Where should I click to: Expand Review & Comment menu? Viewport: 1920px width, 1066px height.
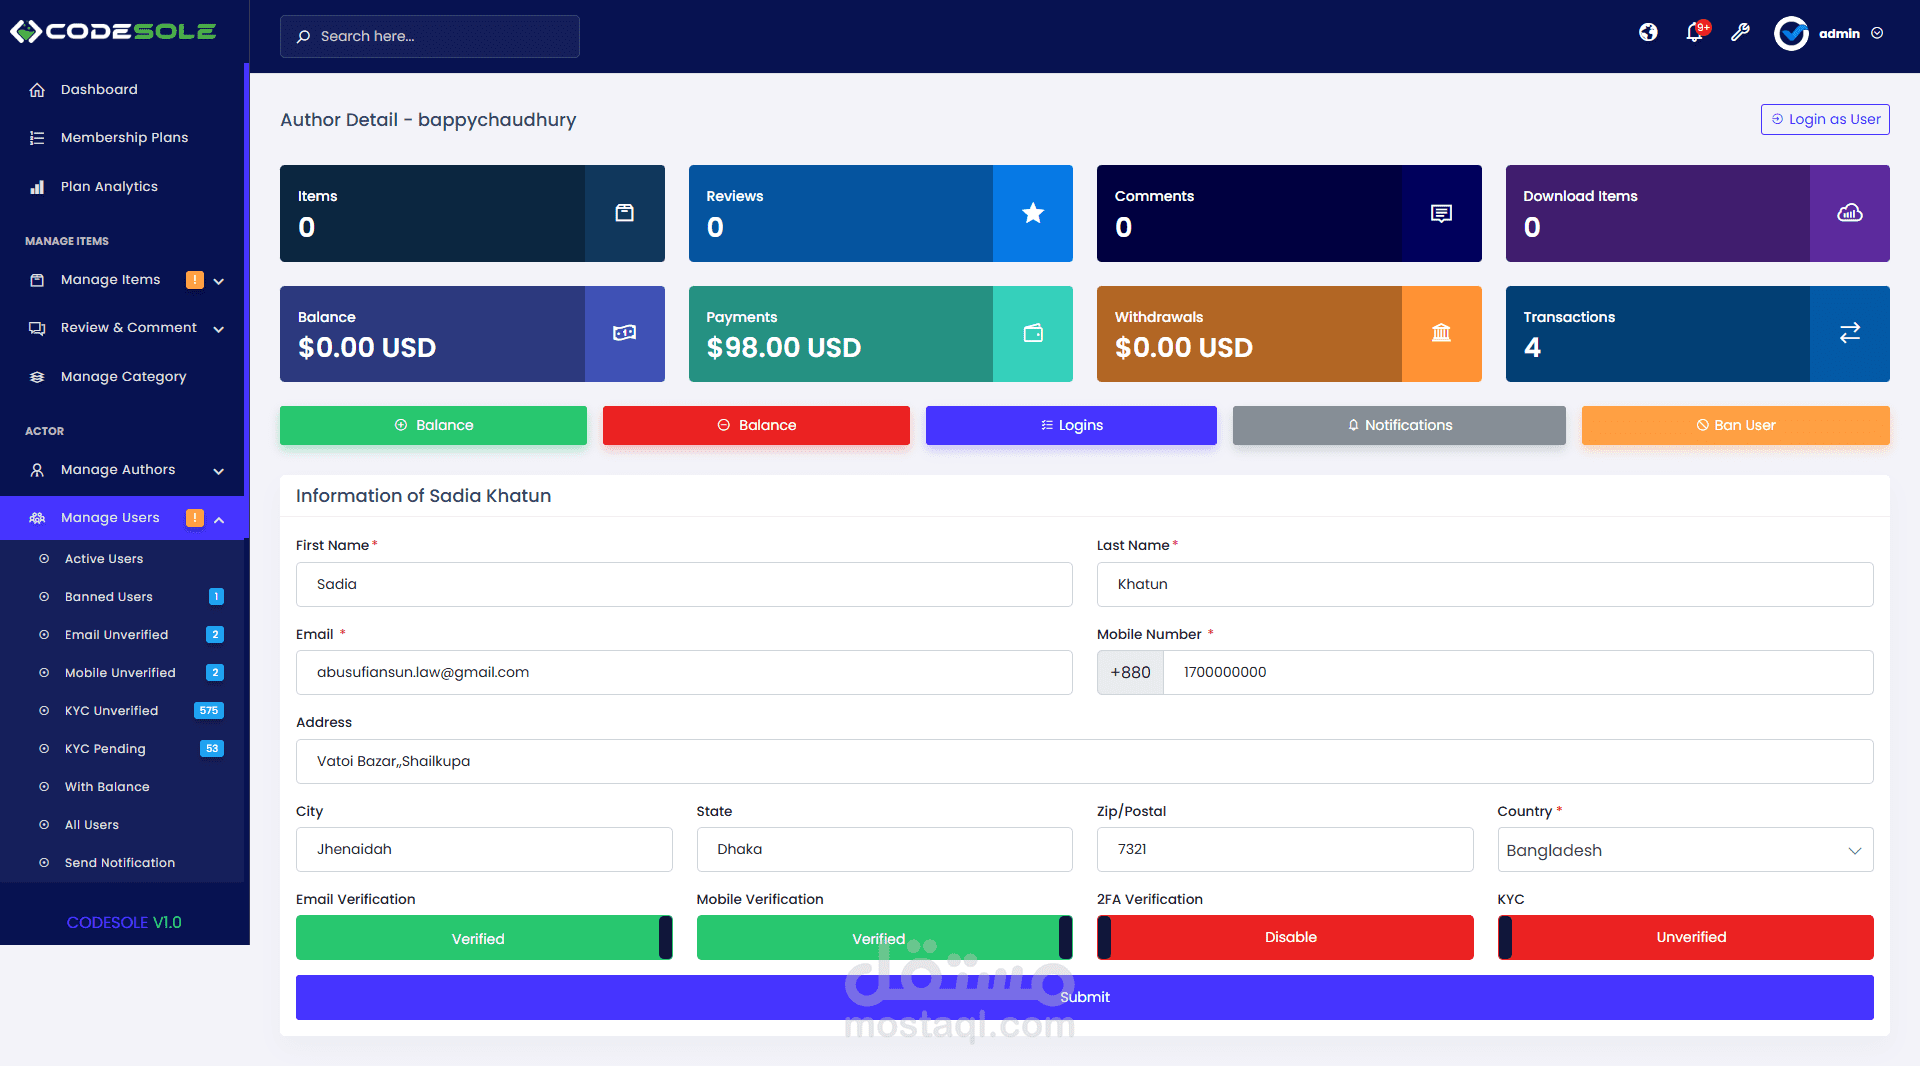125,328
